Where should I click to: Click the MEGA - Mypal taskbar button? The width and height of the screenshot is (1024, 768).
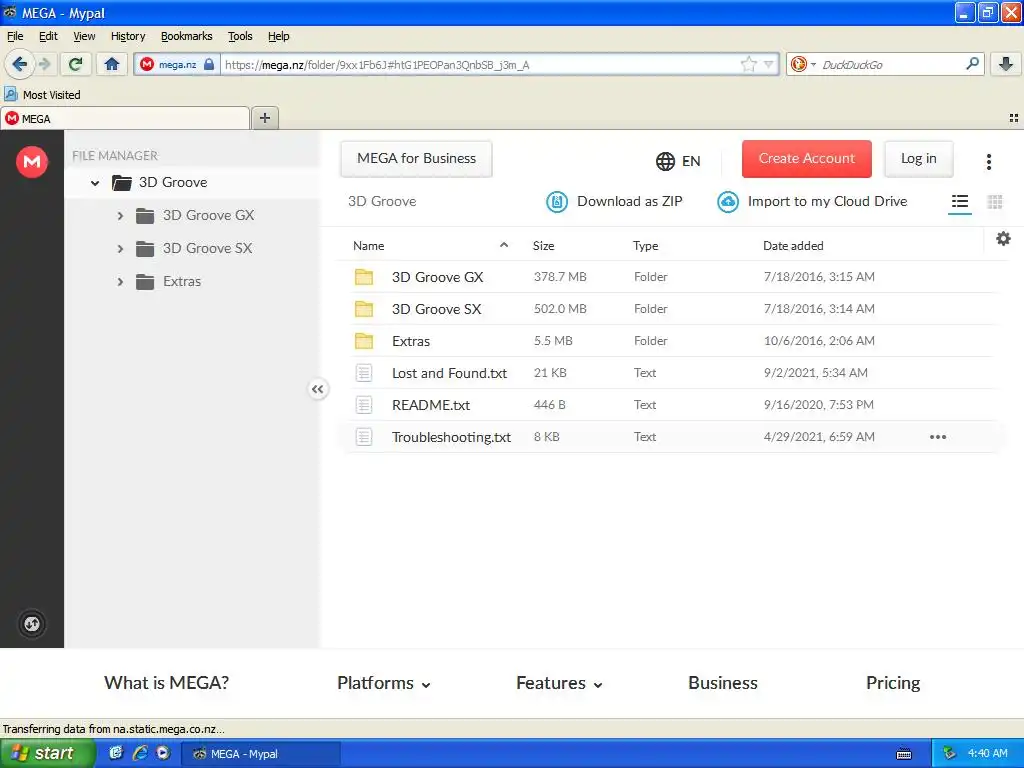[x=261, y=754]
